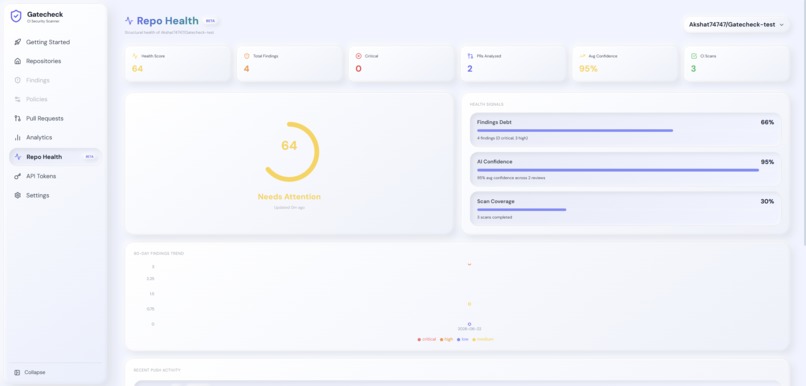Click the '3 scans completed' caption
806x386 pixels.
(x=494, y=217)
